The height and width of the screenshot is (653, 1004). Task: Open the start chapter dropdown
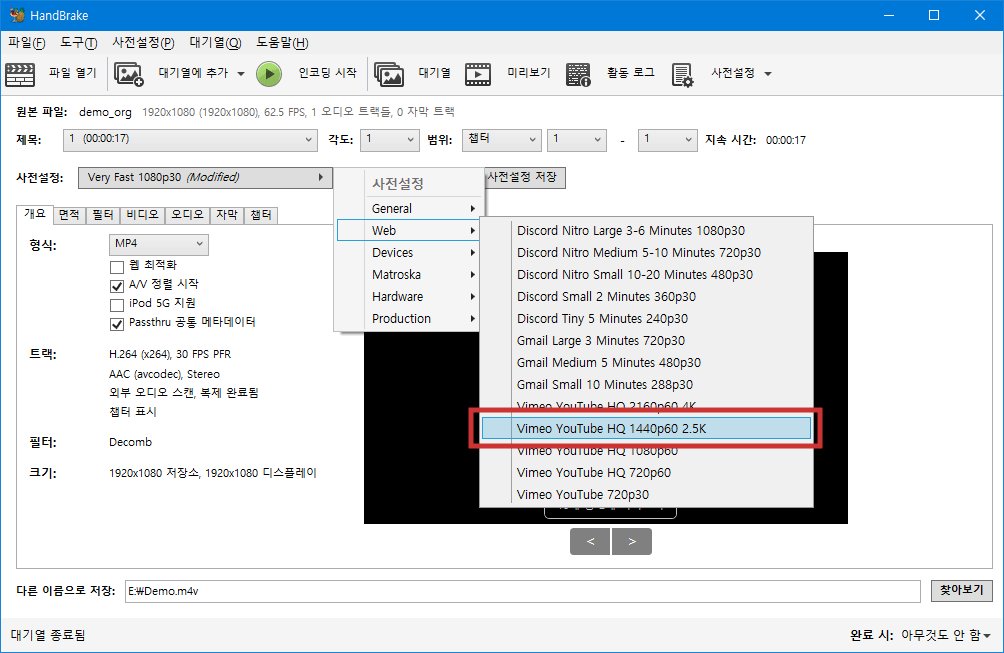click(x=577, y=140)
